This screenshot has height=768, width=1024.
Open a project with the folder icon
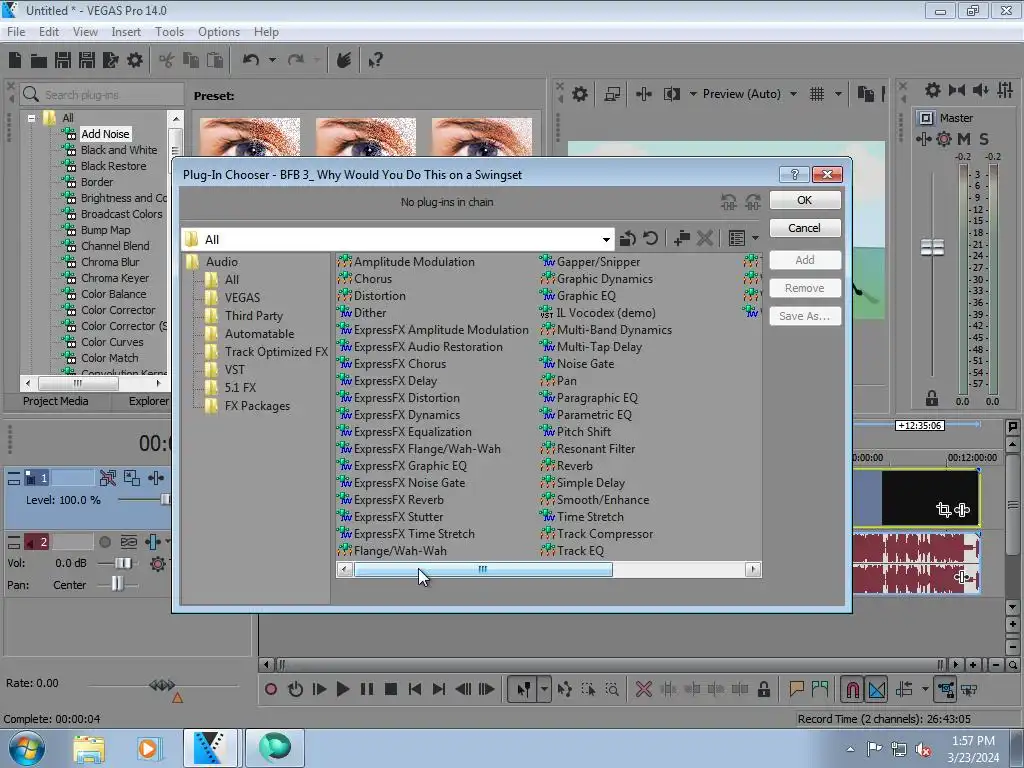click(x=39, y=61)
